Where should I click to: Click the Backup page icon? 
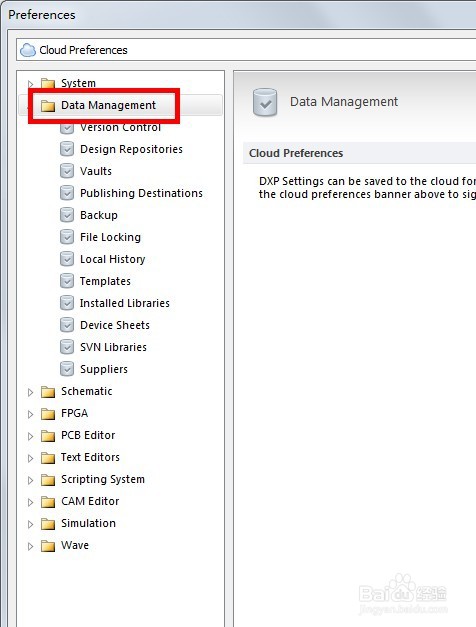[x=67, y=215]
